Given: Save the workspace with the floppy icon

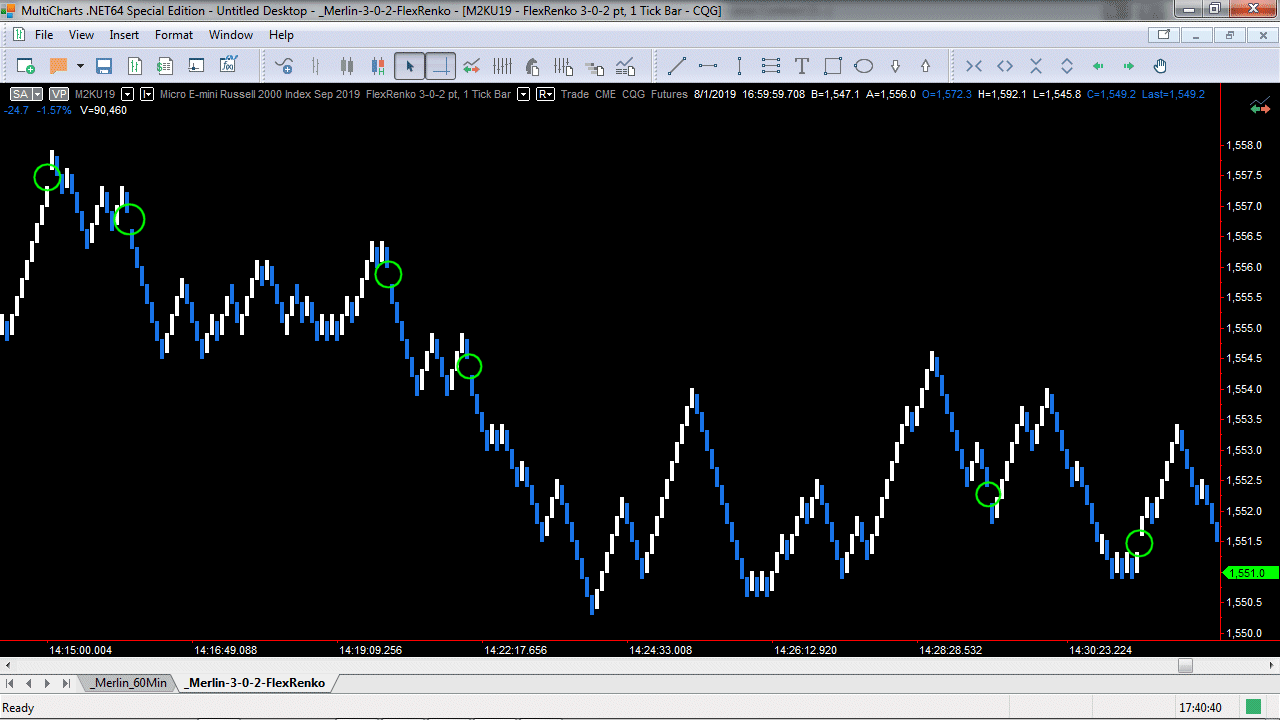Looking at the screenshot, I should [x=103, y=66].
